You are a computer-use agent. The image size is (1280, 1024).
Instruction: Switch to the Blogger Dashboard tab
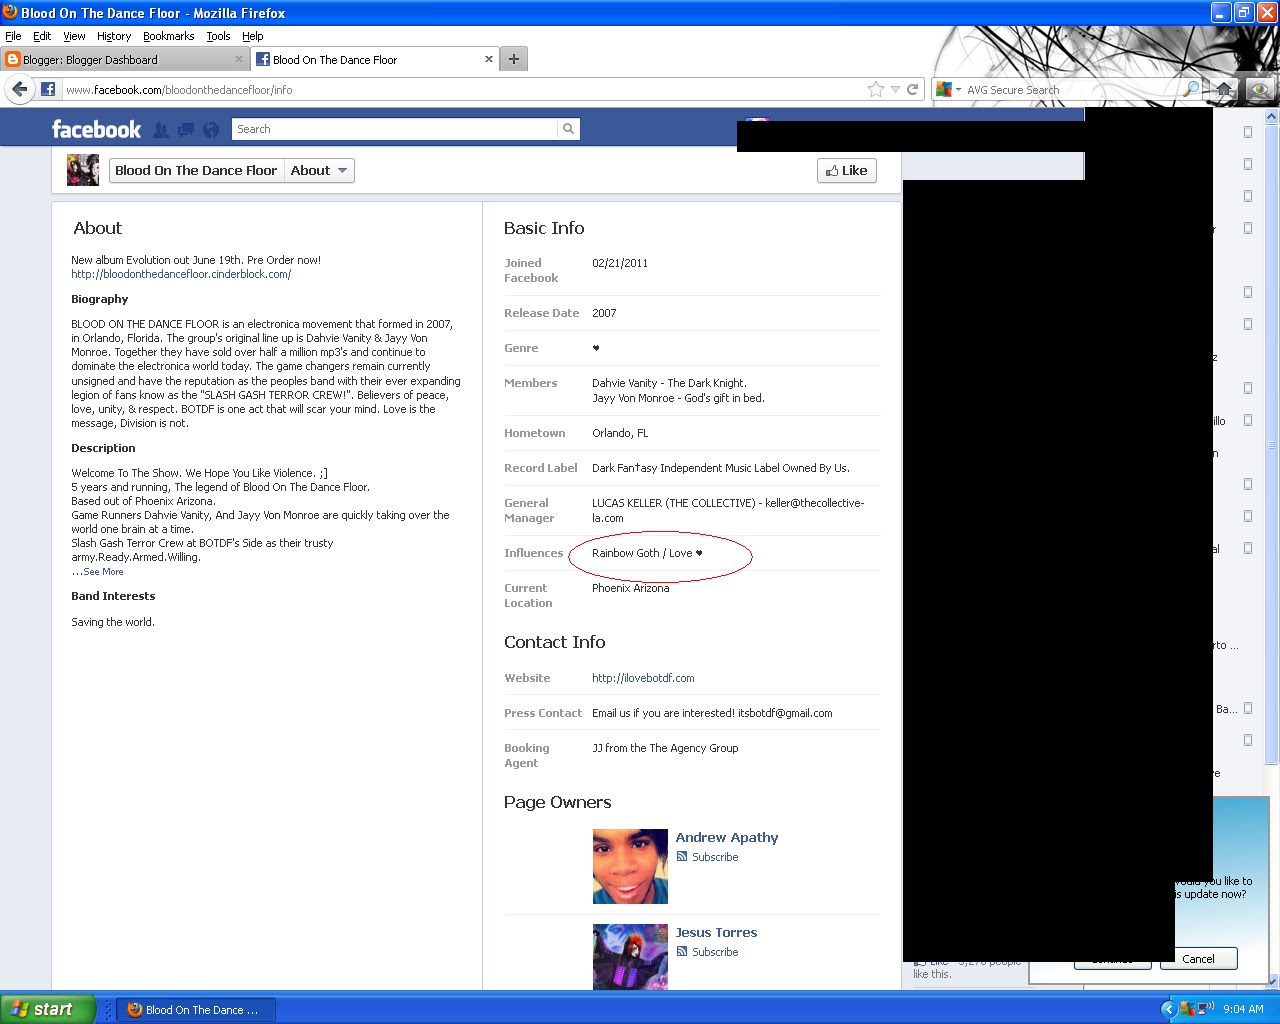(124, 59)
